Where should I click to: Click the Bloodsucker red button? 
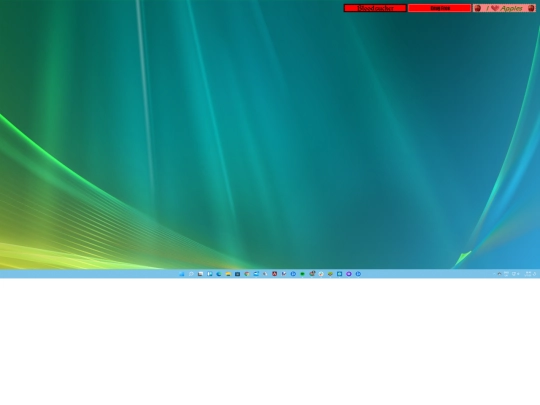pyautogui.click(x=375, y=8)
